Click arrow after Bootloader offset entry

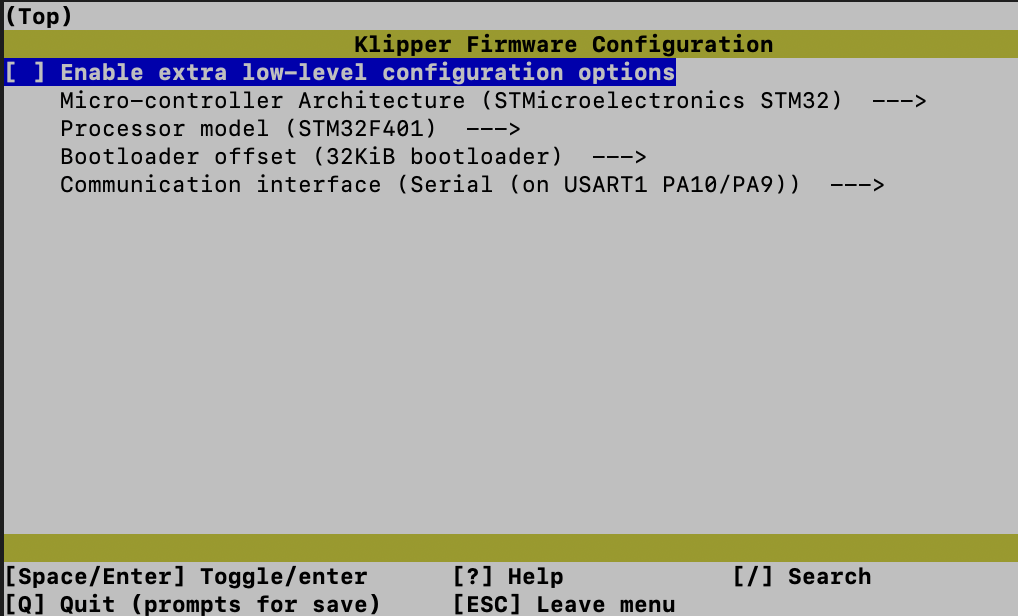tap(619, 157)
